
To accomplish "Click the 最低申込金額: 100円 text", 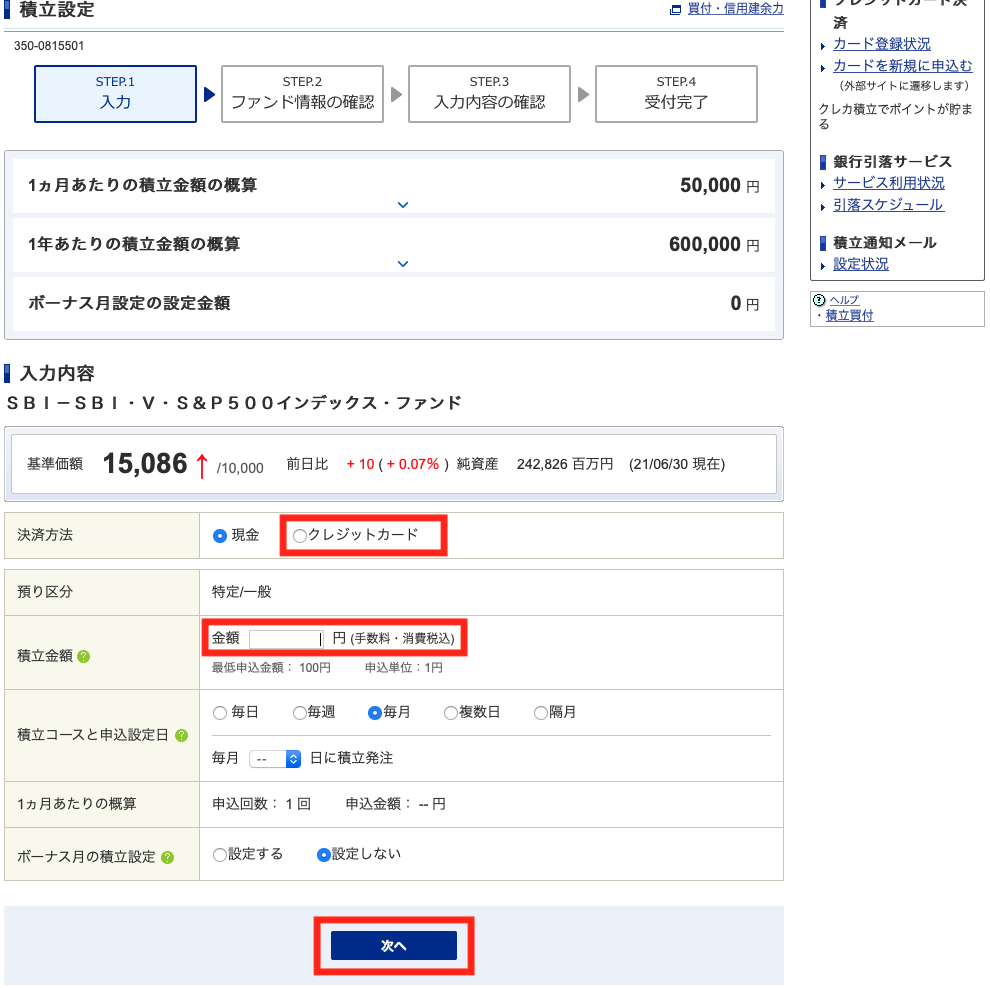I will coord(271,668).
